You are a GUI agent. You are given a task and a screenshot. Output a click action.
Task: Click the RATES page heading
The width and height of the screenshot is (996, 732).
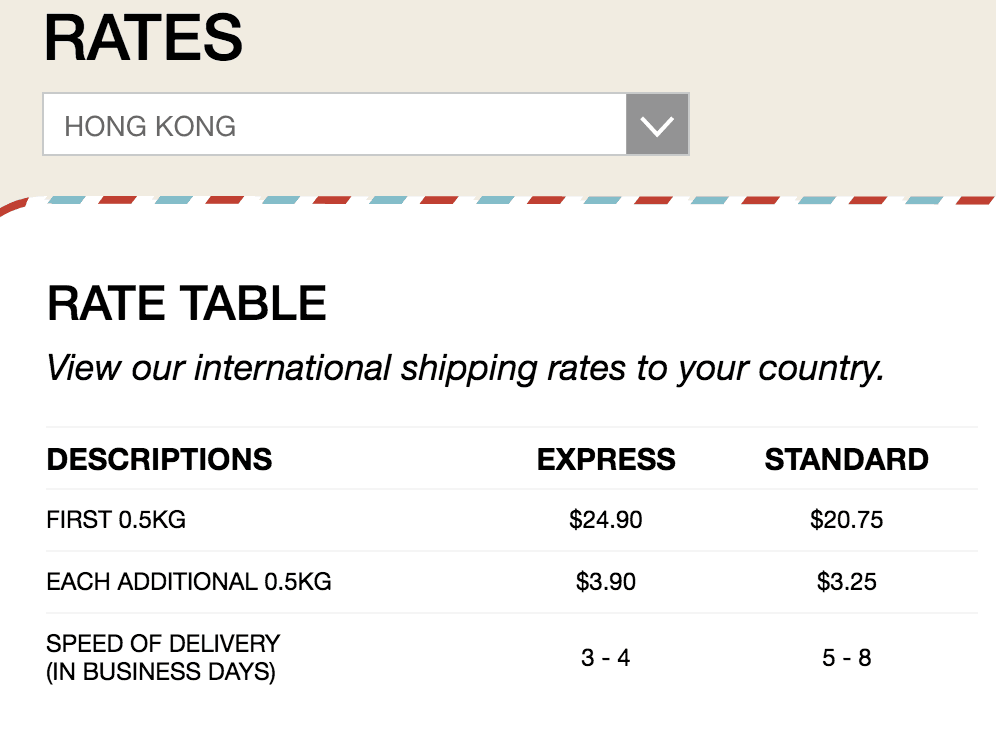pos(143,37)
